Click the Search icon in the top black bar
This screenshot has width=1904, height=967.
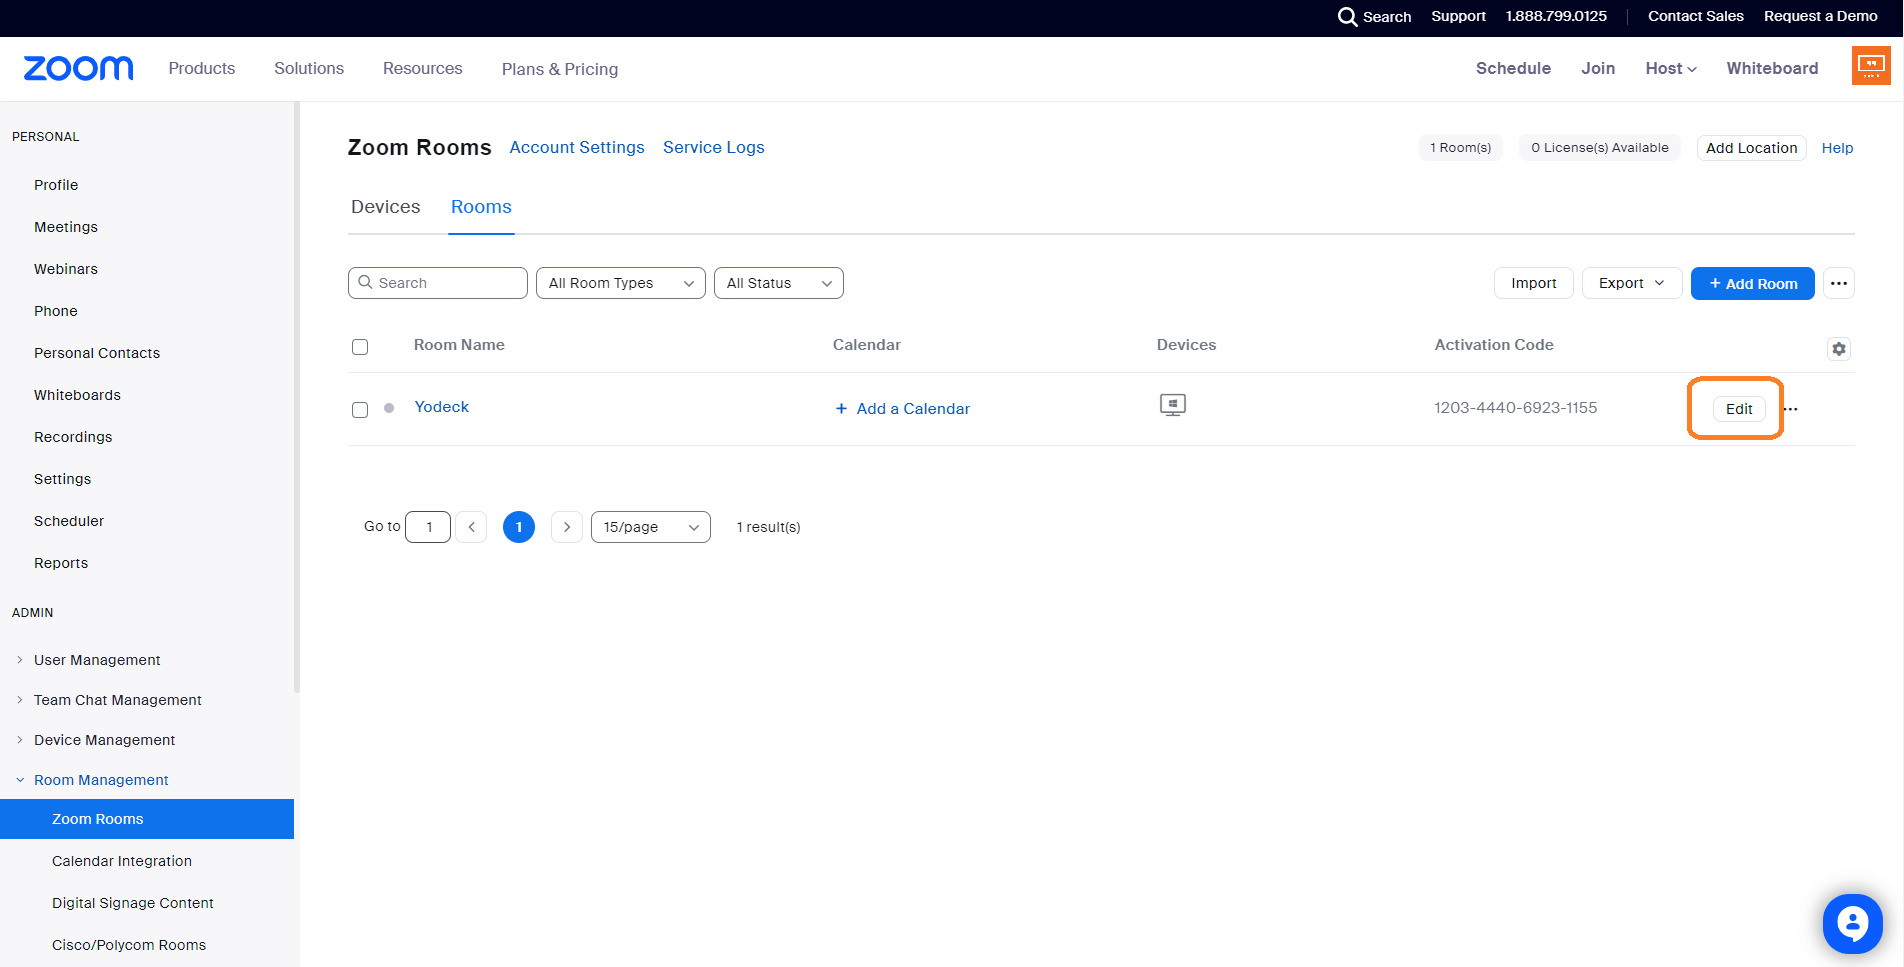coord(1347,16)
